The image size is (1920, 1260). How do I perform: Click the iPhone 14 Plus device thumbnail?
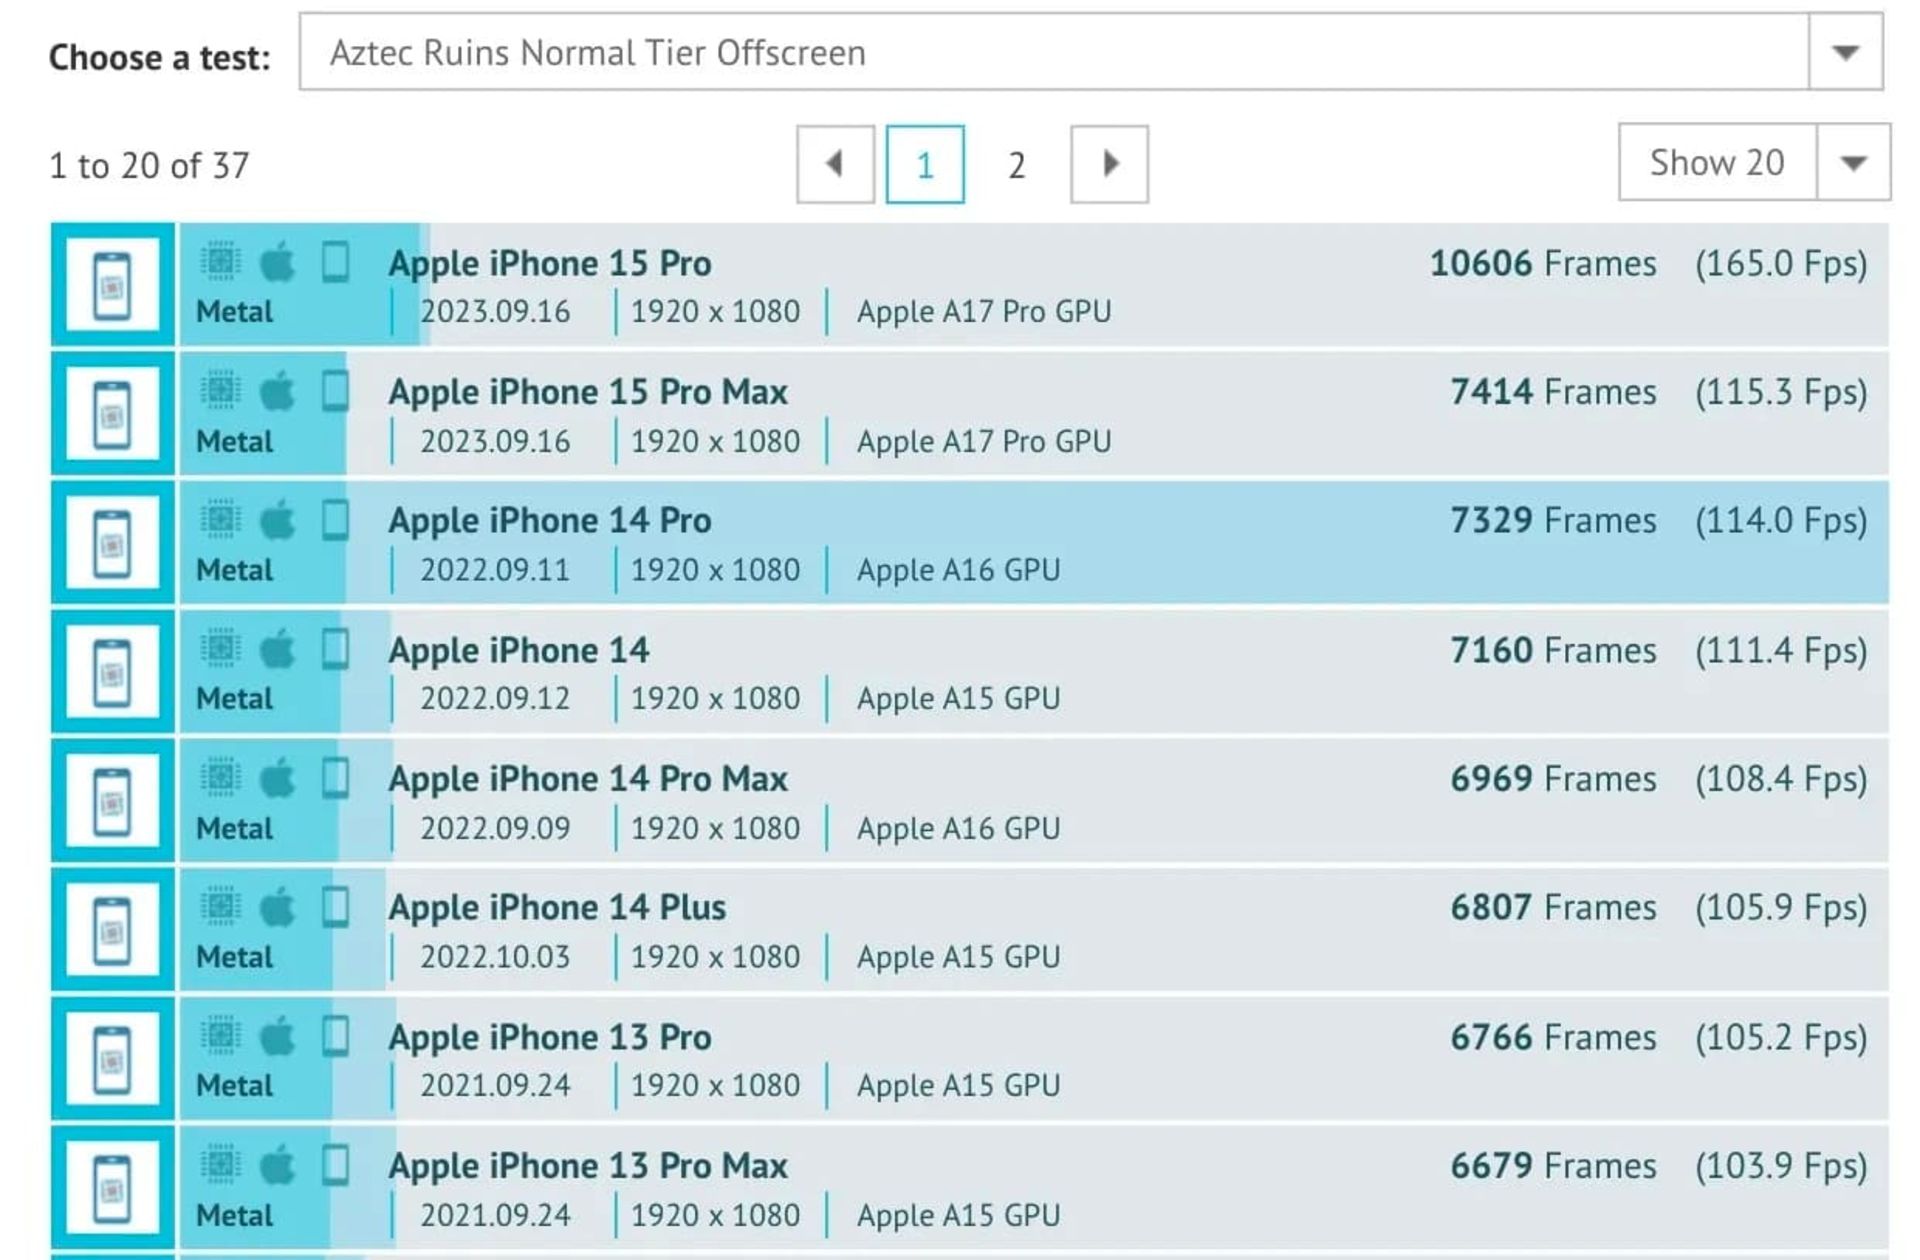[x=113, y=930]
